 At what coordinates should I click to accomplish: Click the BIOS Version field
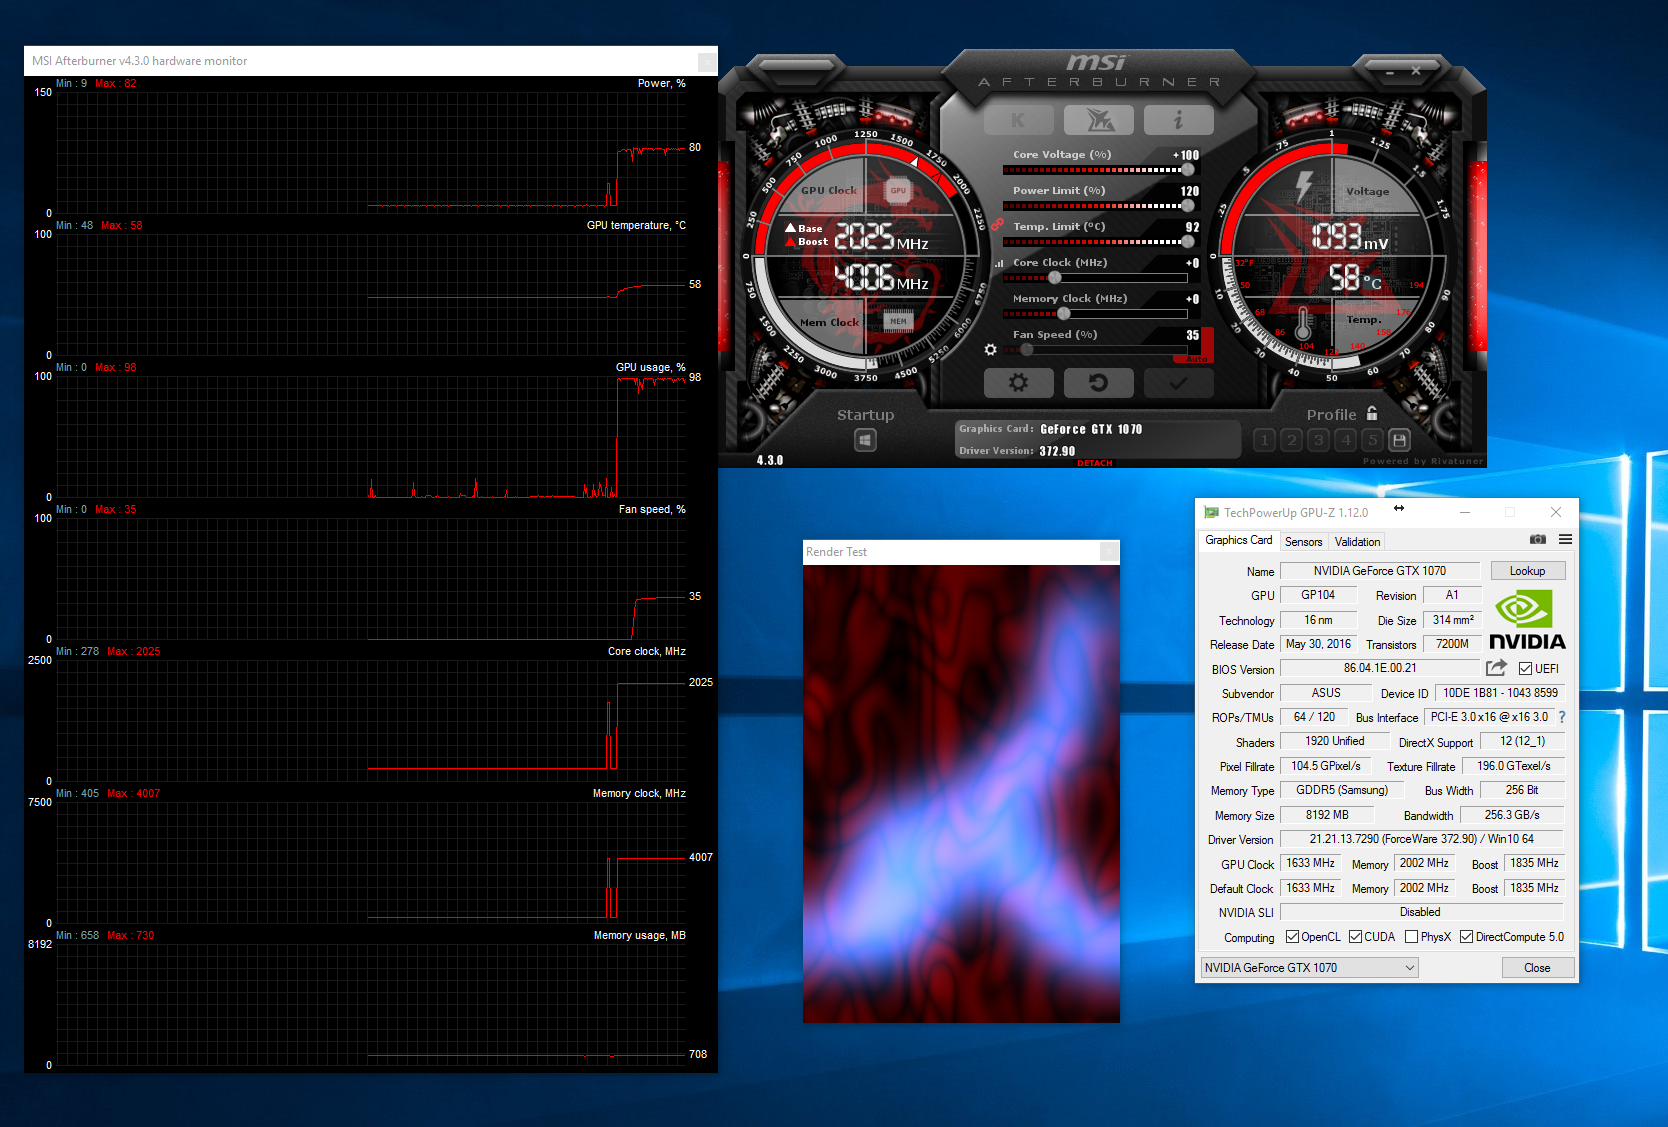tap(1380, 668)
